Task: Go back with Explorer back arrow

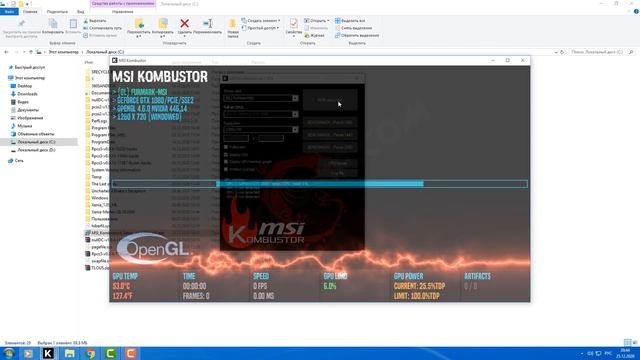Action: pyautogui.click(x=6, y=52)
